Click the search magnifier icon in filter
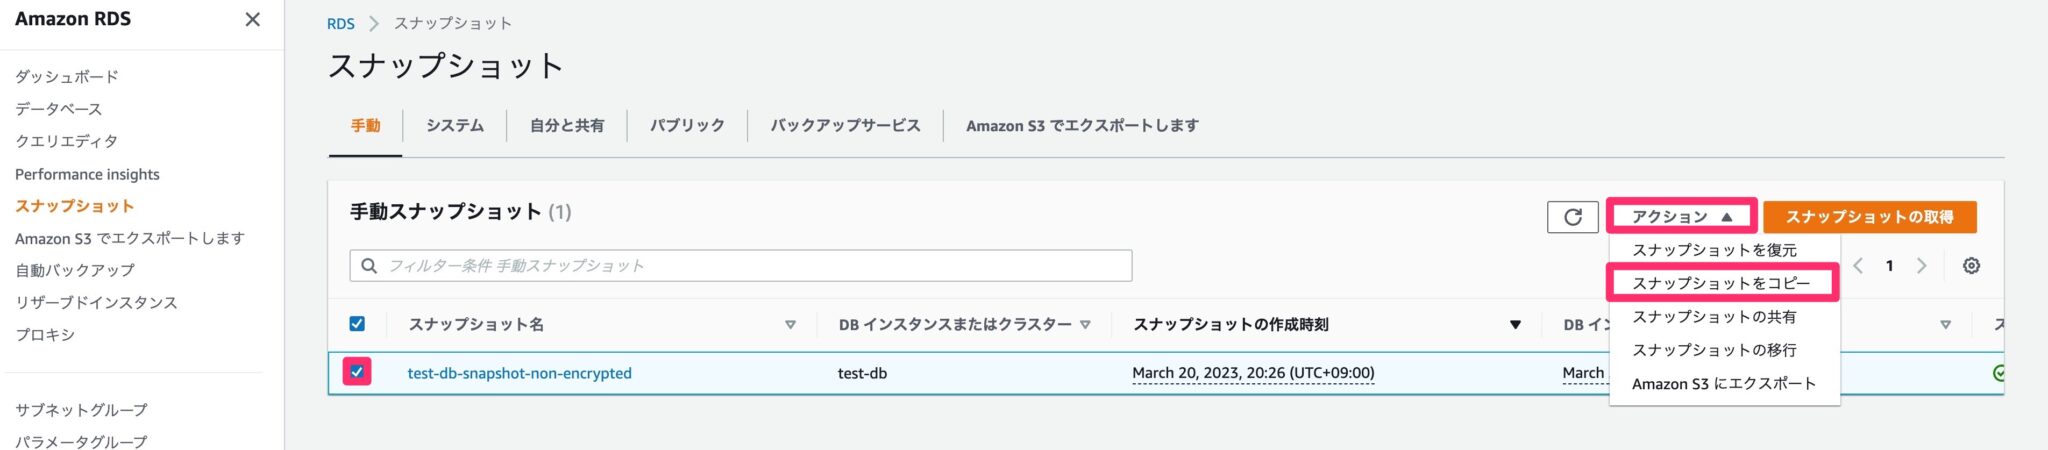This screenshot has width=2048, height=450. (369, 266)
